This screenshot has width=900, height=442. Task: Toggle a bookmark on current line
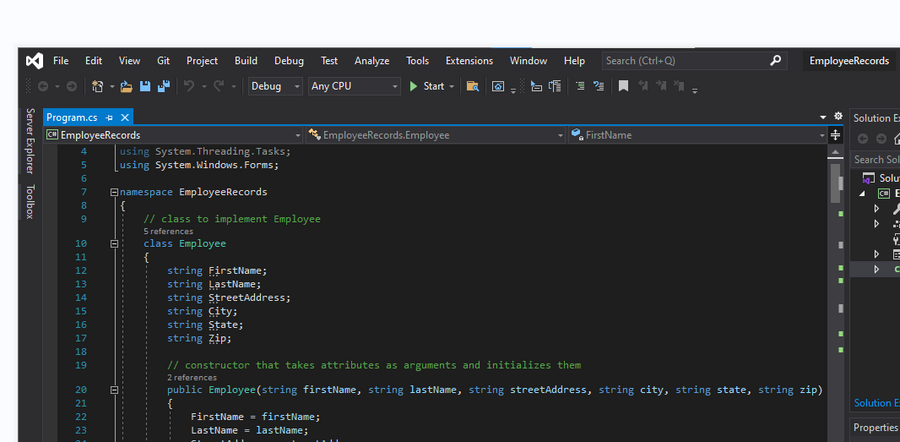tap(623, 86)
